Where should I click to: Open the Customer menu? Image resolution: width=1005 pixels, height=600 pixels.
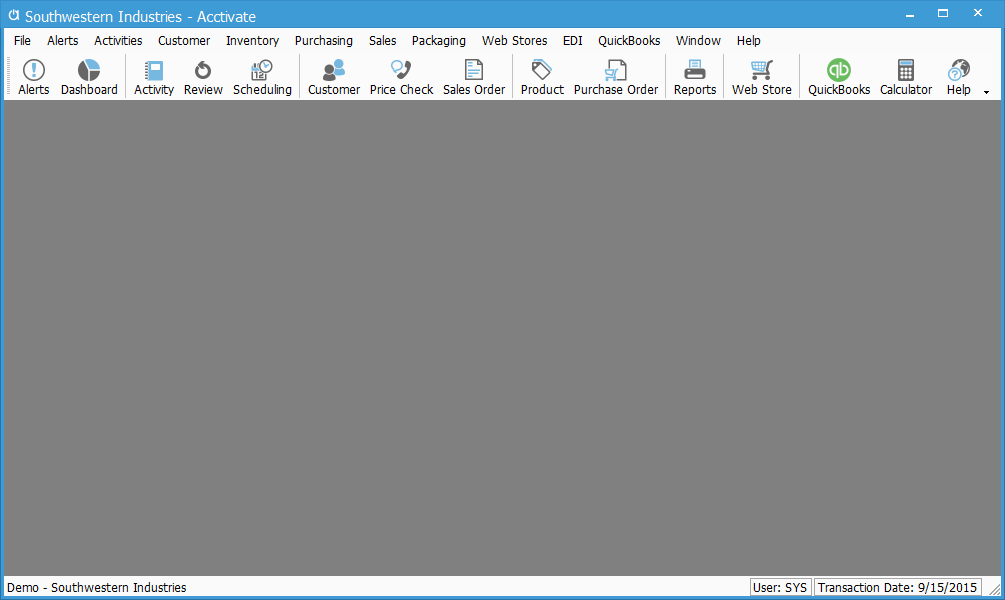(x=184, y=40)
